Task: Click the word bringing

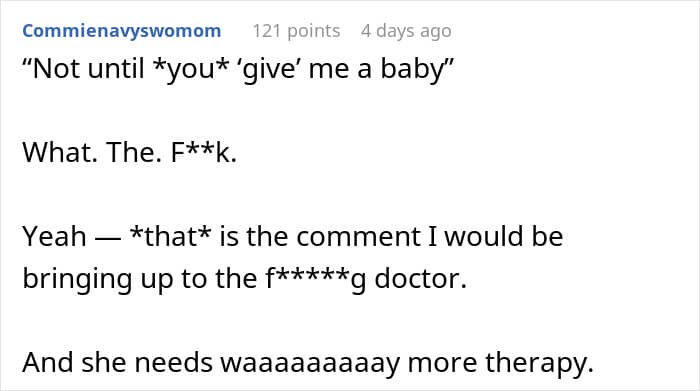Action: 77,279
